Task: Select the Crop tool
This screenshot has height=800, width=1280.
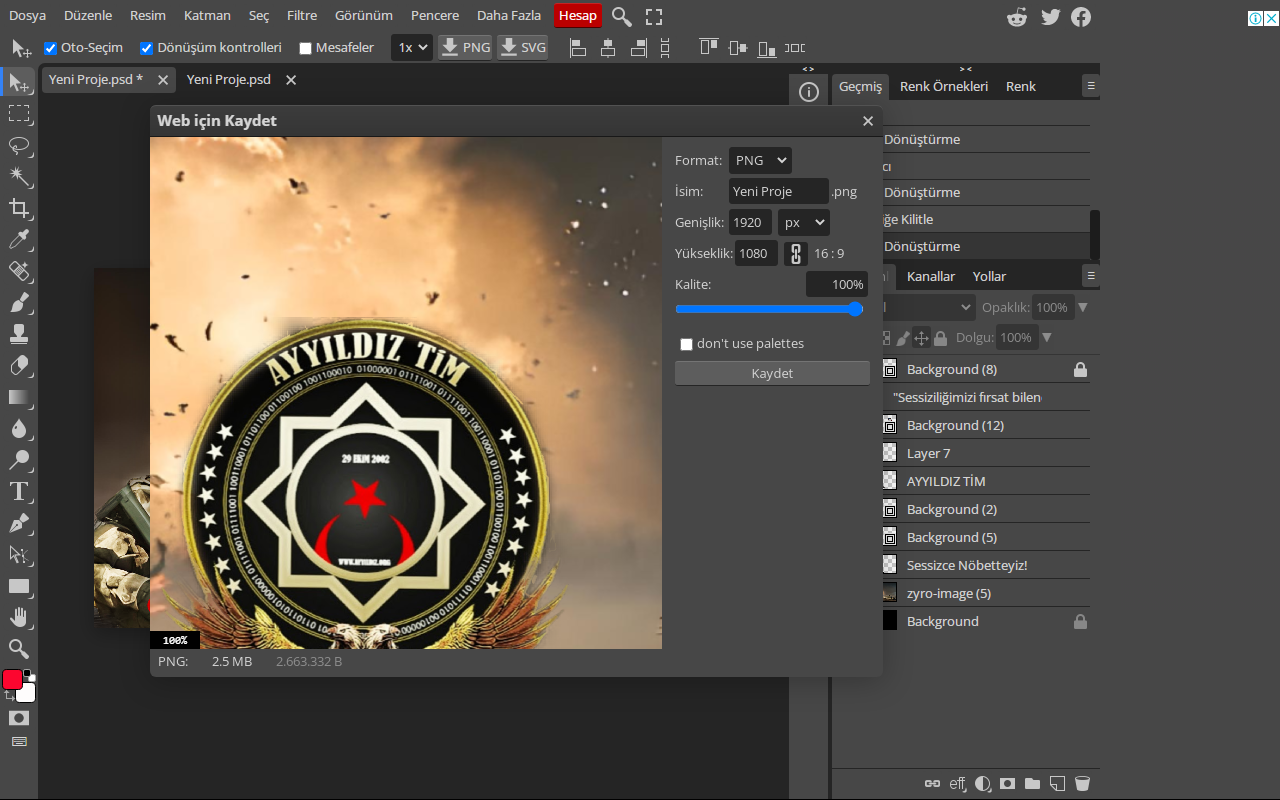Action: 19,208
